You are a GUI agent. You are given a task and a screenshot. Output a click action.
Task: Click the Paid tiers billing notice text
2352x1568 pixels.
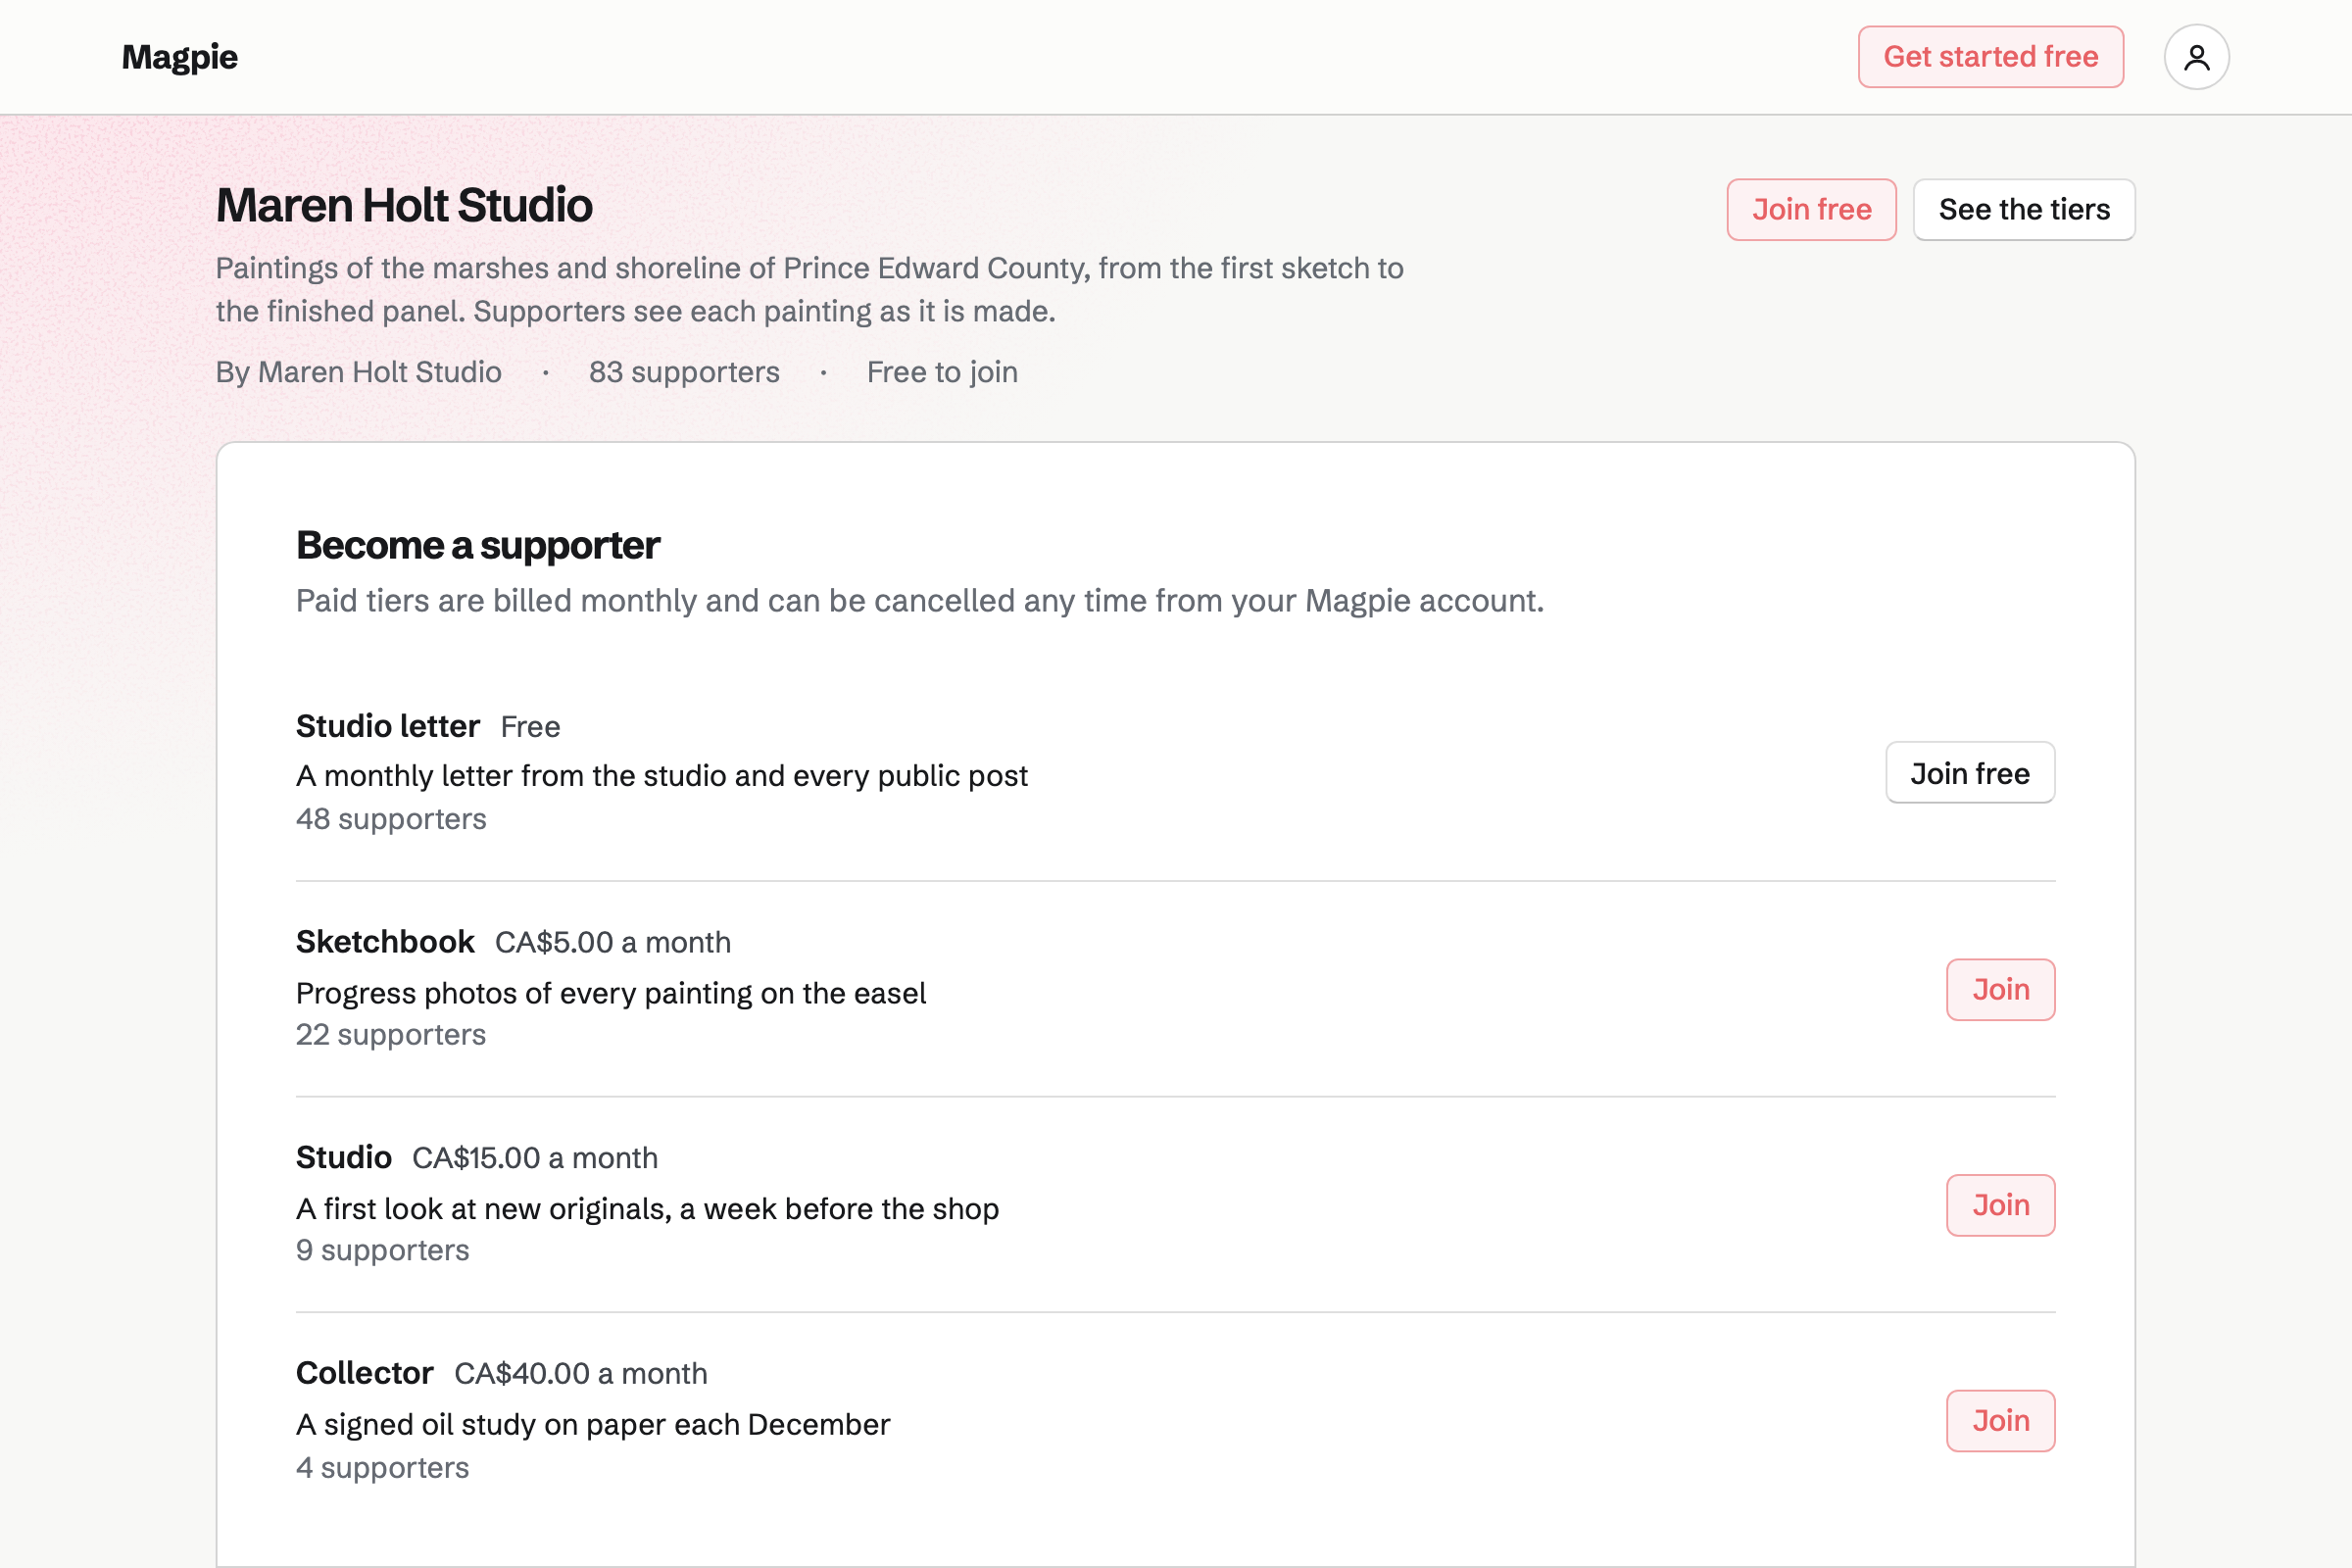920,601
